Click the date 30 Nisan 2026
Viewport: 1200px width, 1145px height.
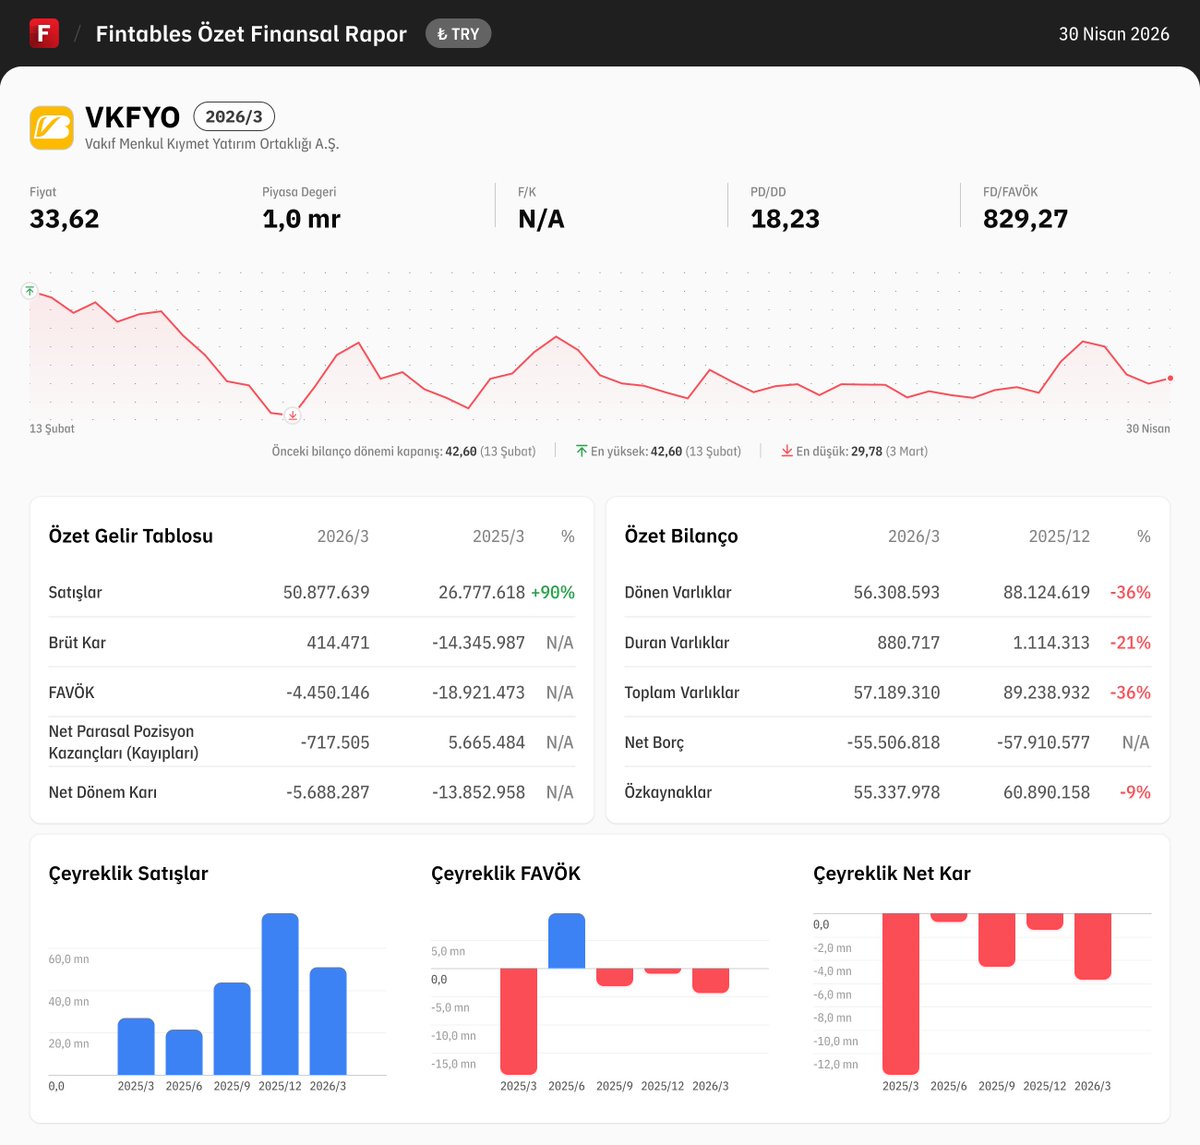tap(1114, 34)
